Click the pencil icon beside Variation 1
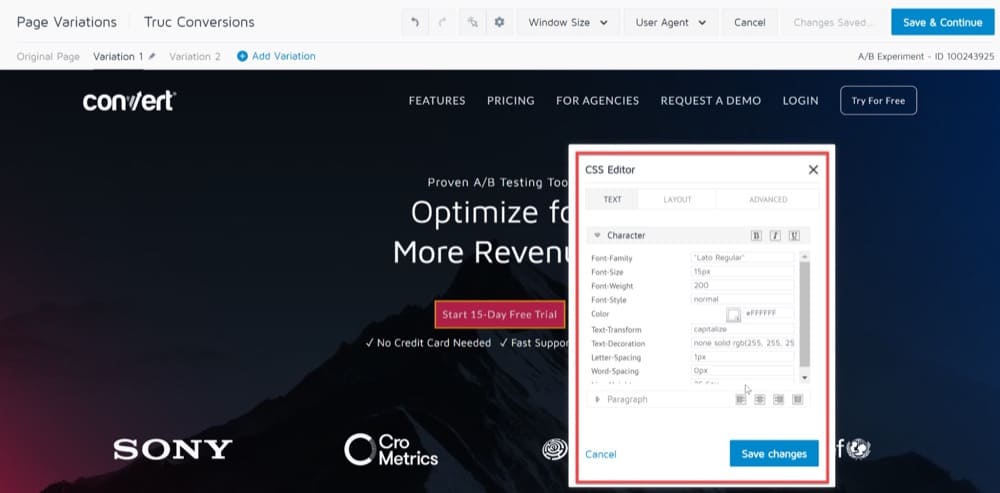This screenshot has width=1000, height=493. (152, 56)
